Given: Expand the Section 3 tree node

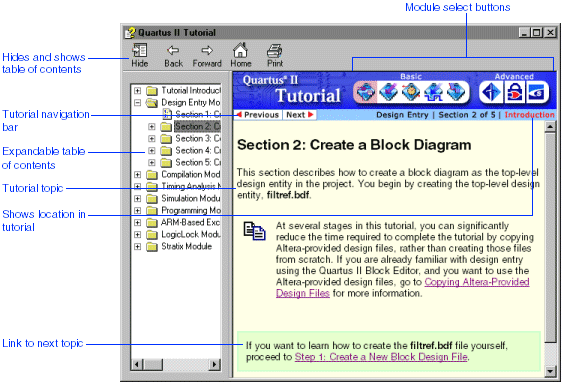Looking at the screenshot, I should [x=152, y=138].
